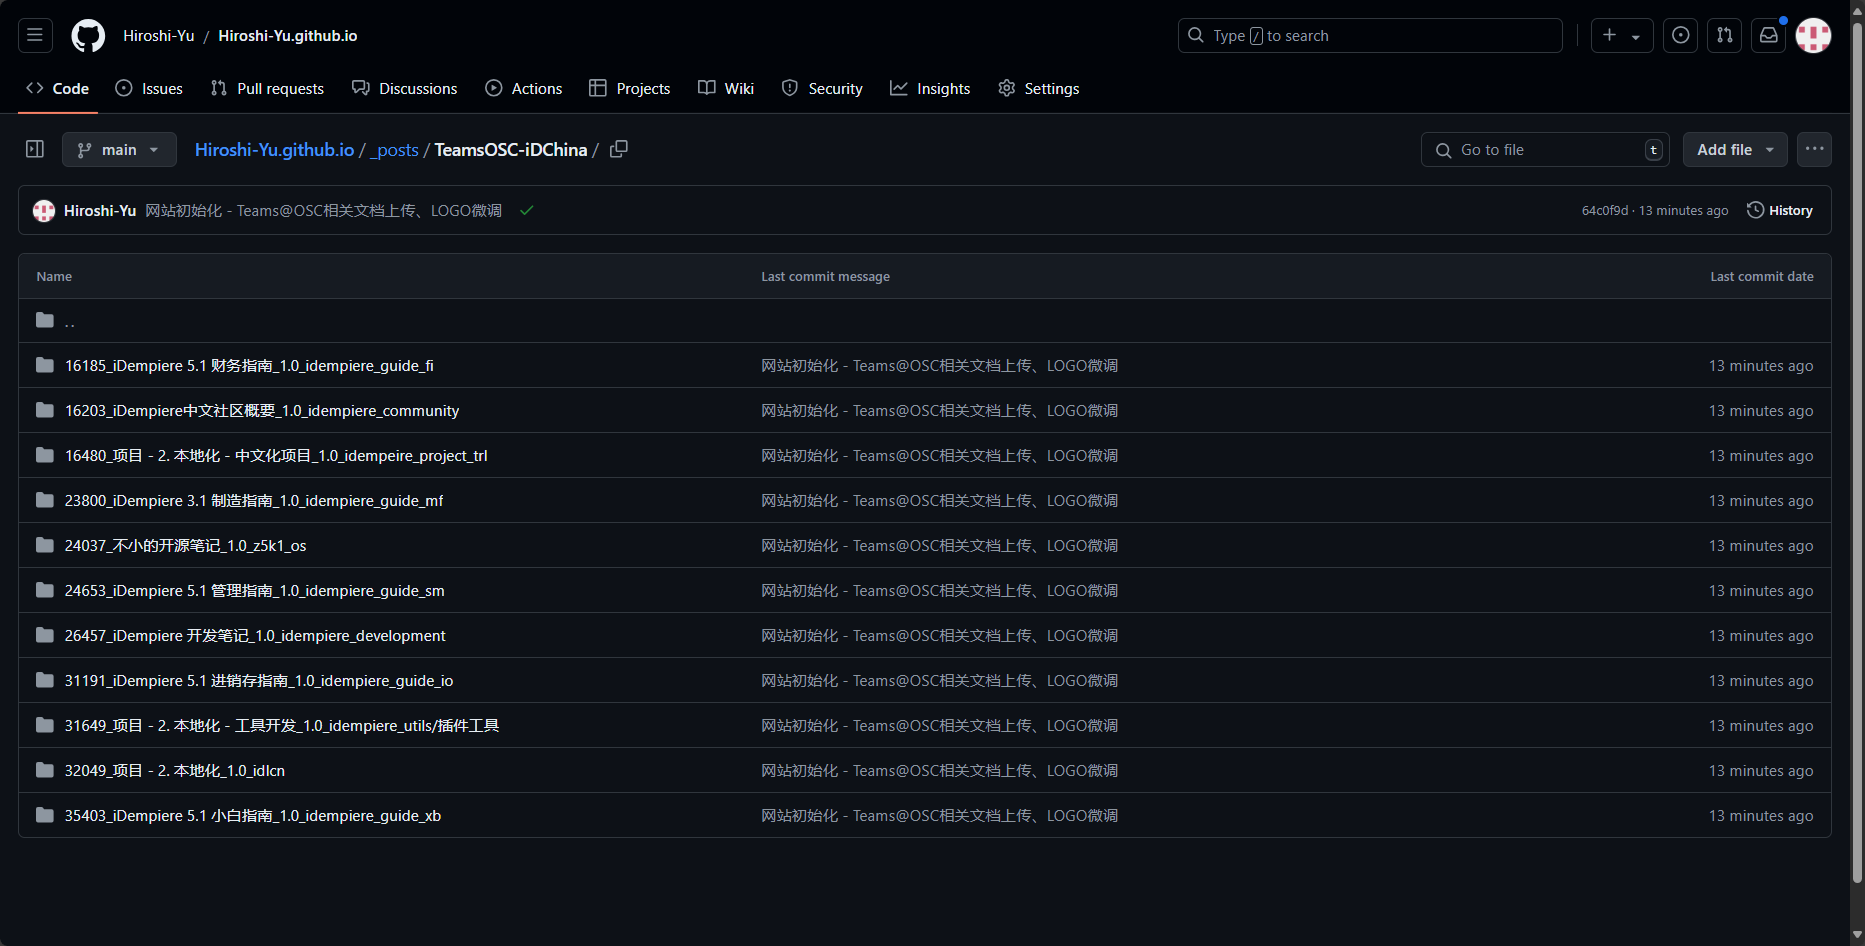Open the Insights tab
1865x946 pixels.
click(x=930, y=88)
